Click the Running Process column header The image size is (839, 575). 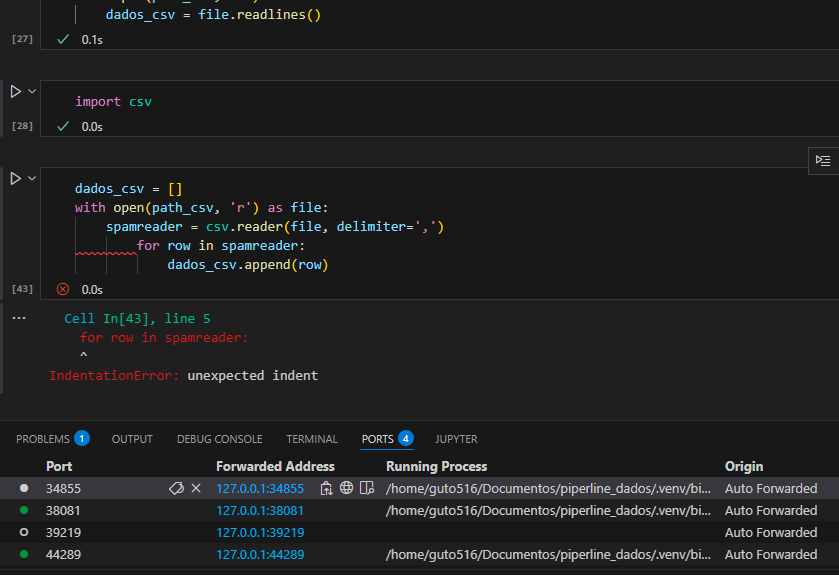click(437, 466)
